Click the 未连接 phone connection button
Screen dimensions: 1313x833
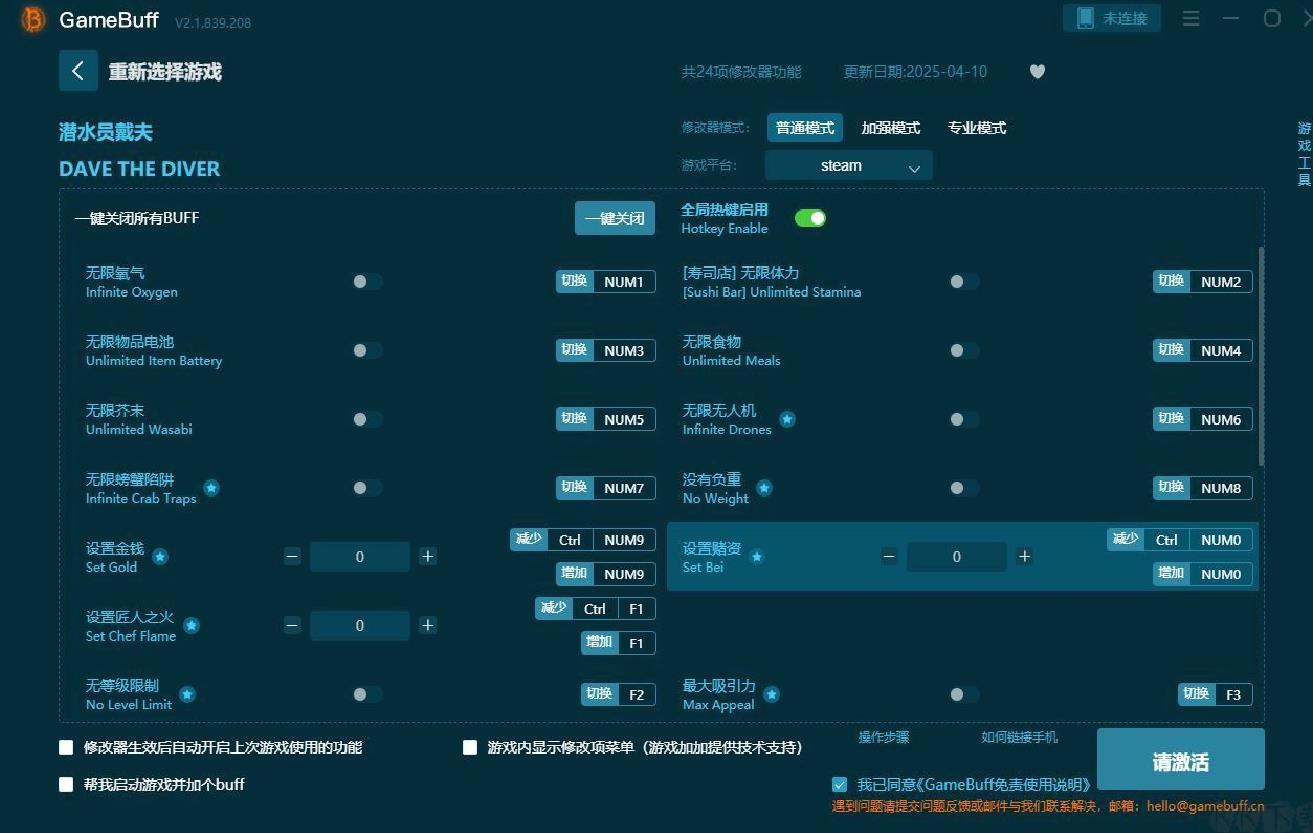1112,18
